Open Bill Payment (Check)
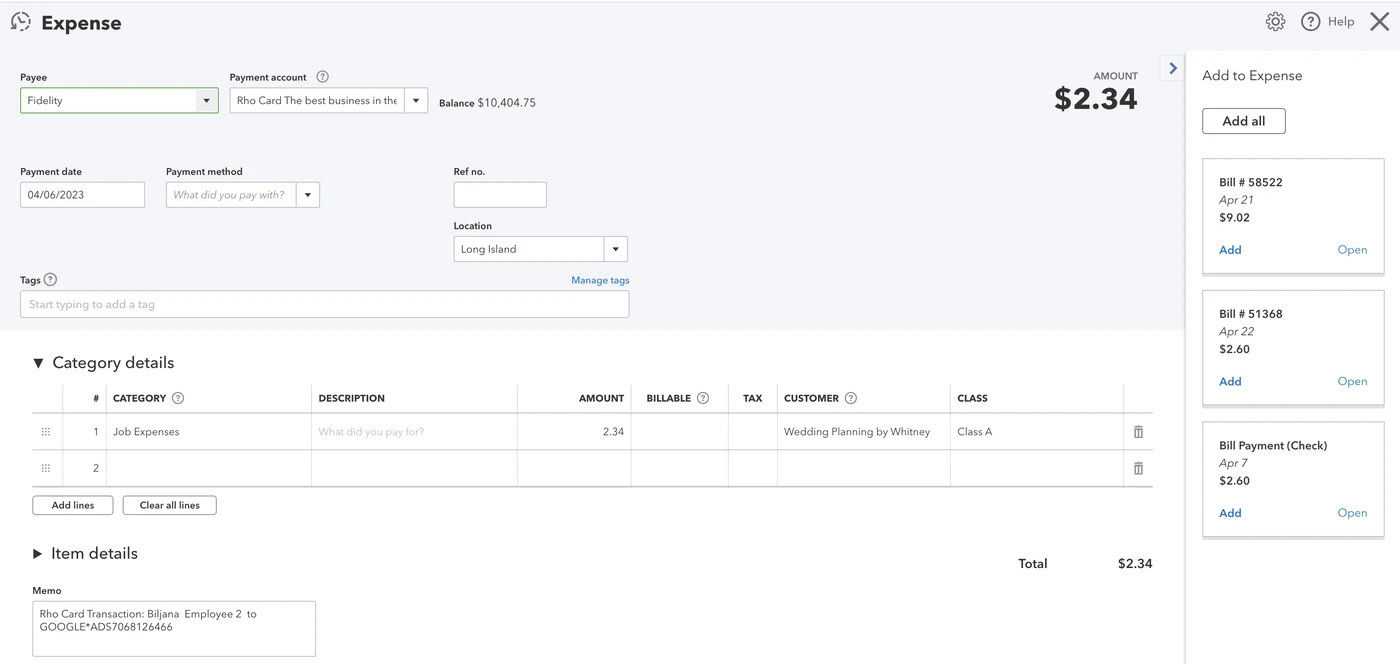Image resolution: width=1400 pixels, height=664 pixels. 1352,513
